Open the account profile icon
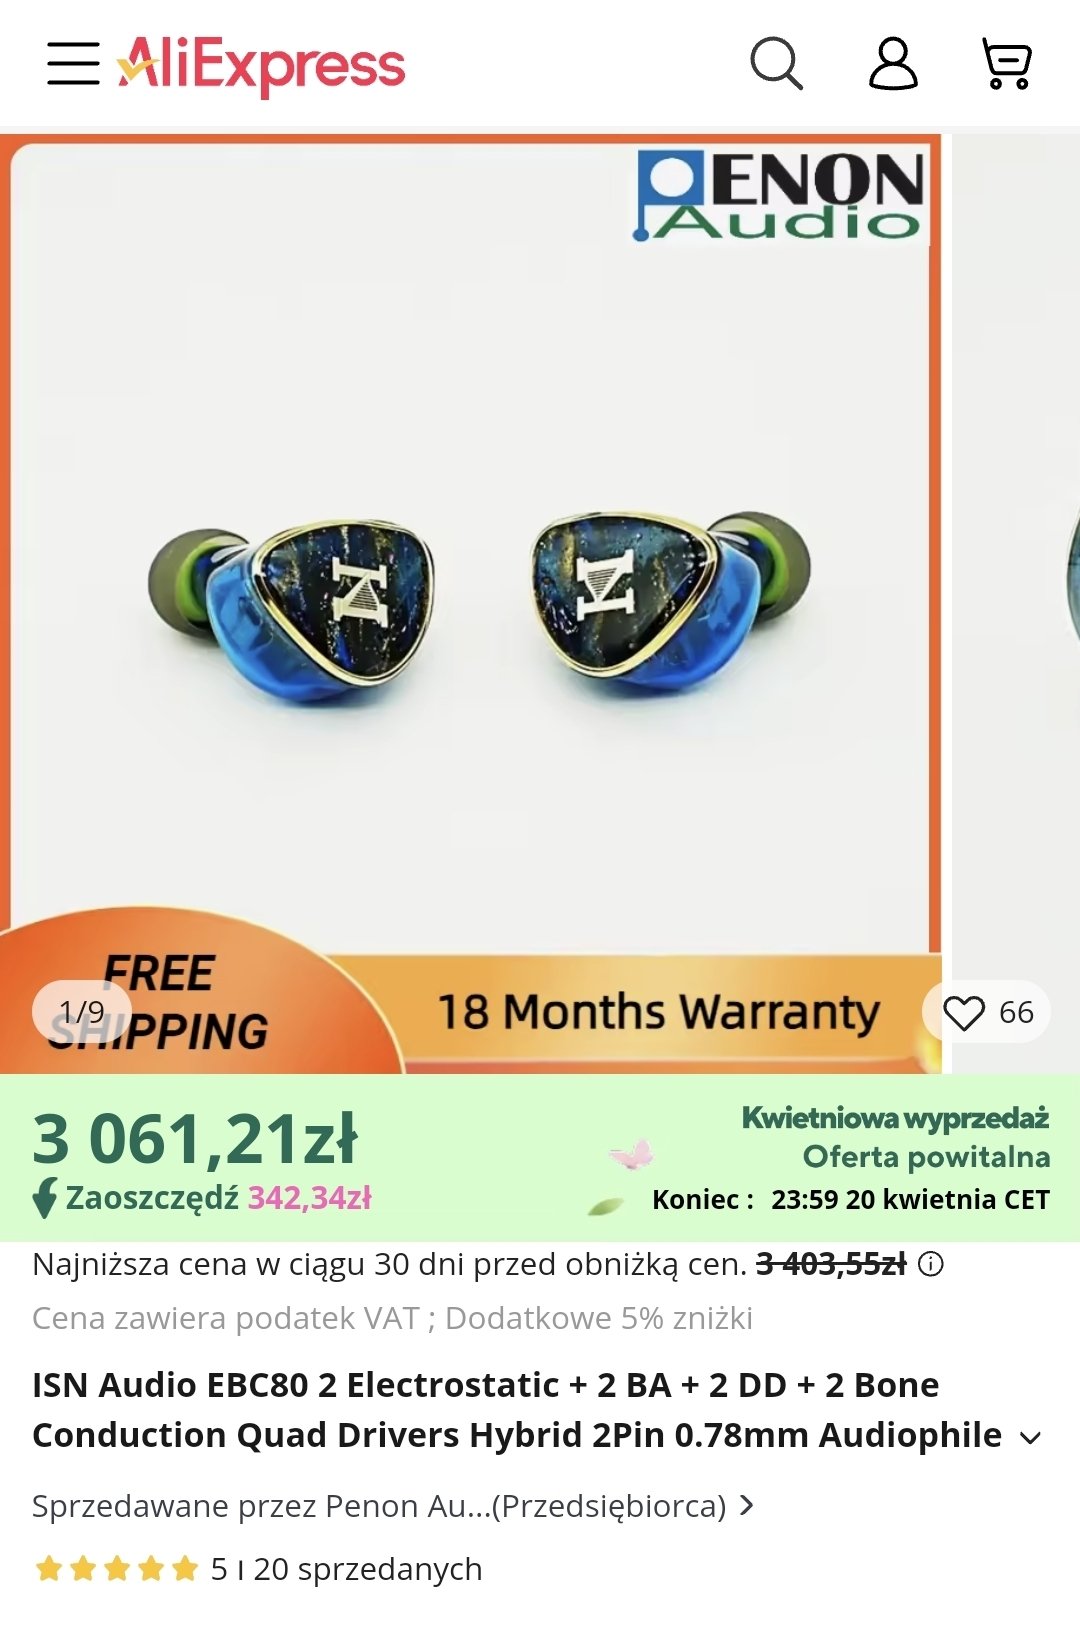 pos(893,64)
